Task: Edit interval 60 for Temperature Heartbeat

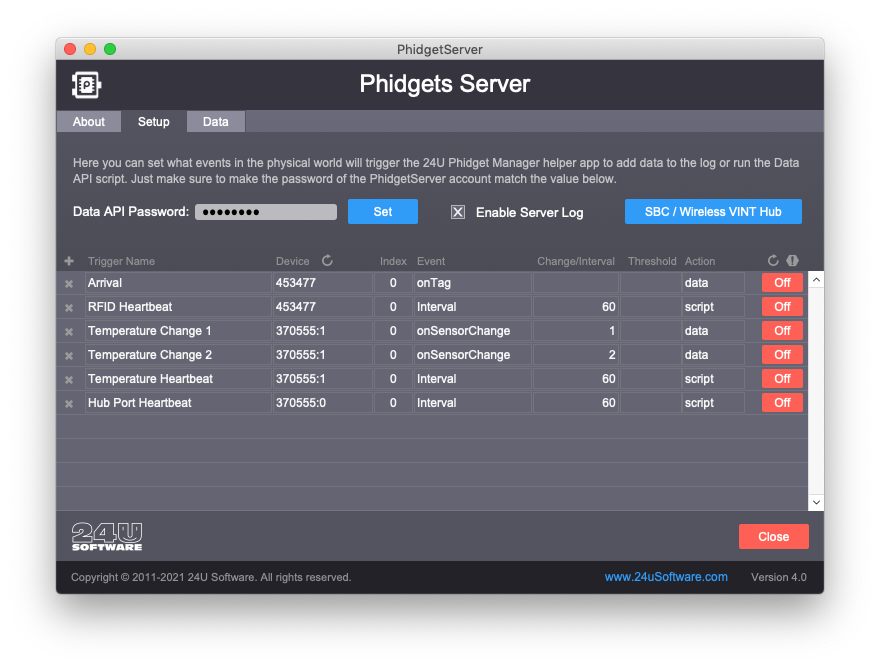Action: coord(575,379)
